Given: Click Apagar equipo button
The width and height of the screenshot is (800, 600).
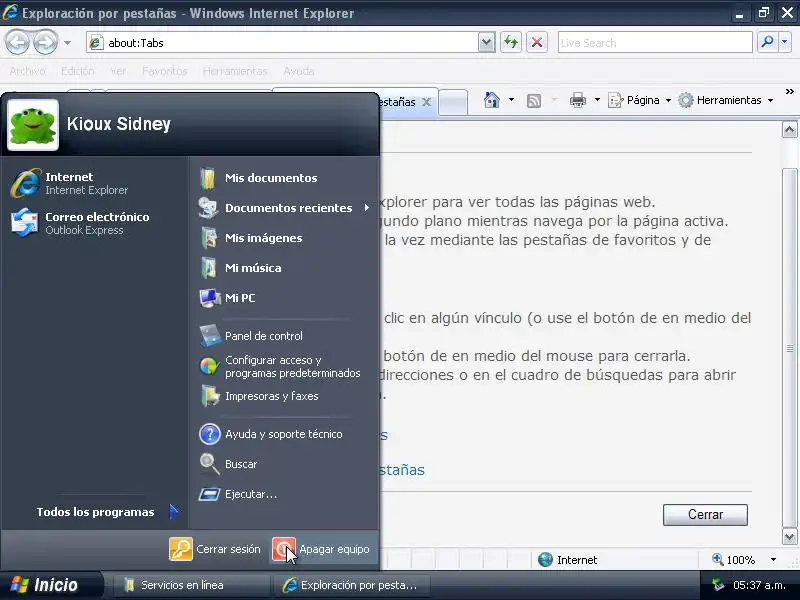Looking at the screenshot, I should 321,549.
